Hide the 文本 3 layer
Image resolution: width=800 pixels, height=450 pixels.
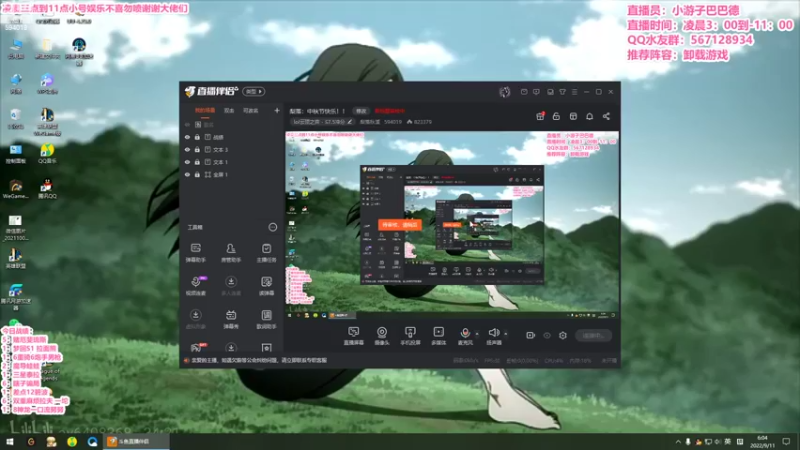[x=187, y=149]
